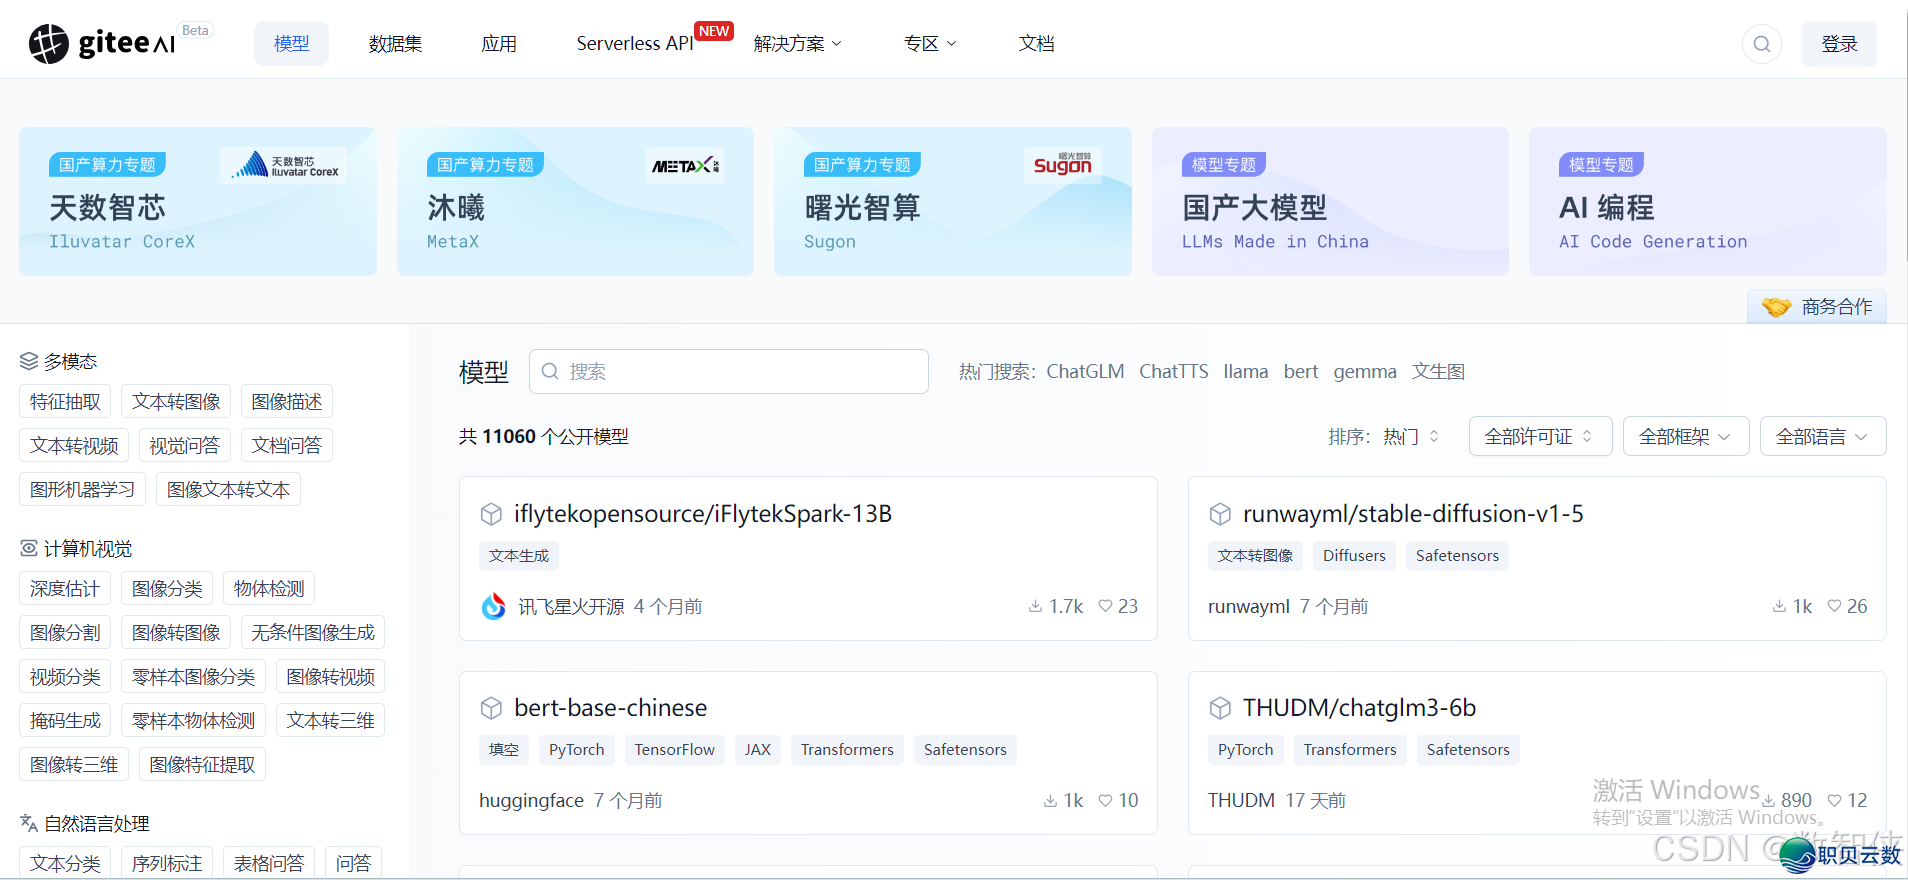Expand the 全部框架 dropdown
Image resolution: width=1908 pixels, height=880 pixels.
coord(1685,437)
